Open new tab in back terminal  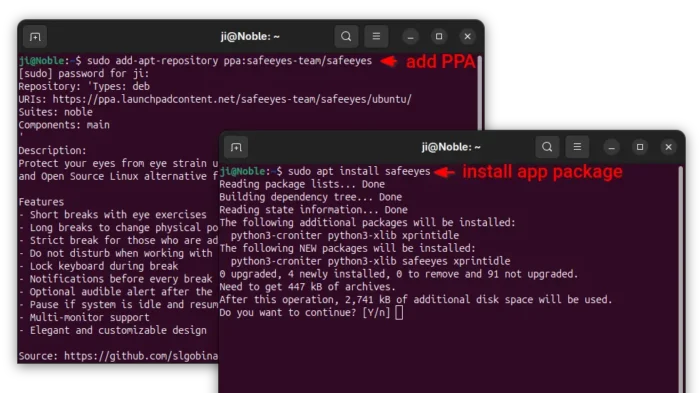pyautogui.click(x=35, y=37)
